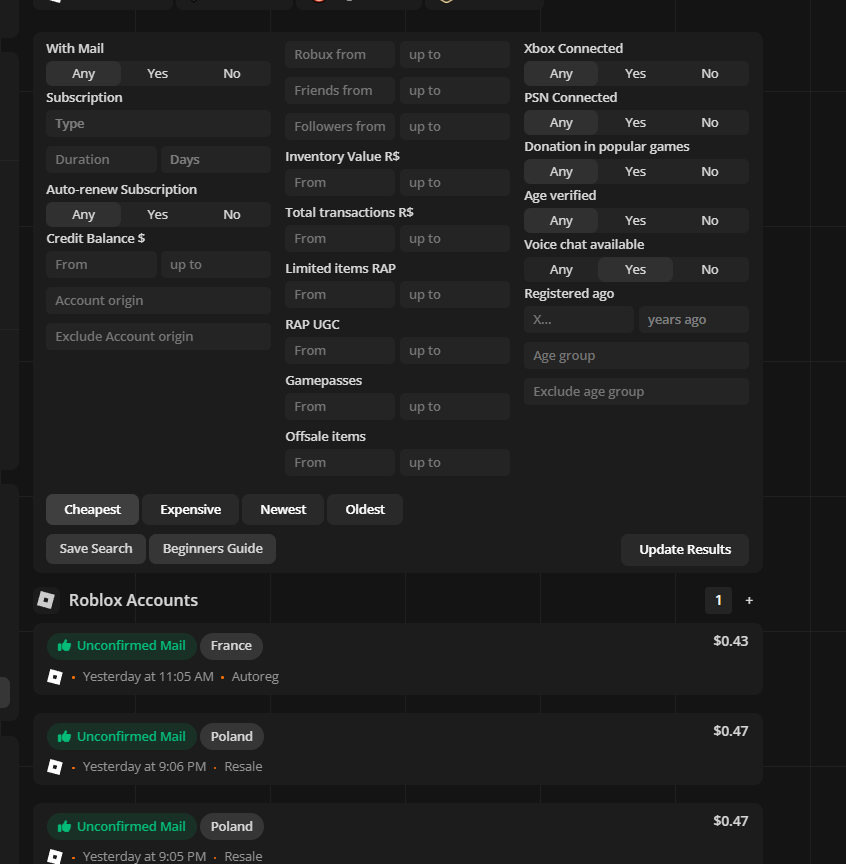Open the $0.43 France account listing
This screenshot has width=846, height=864.
(x=398, y=659)
